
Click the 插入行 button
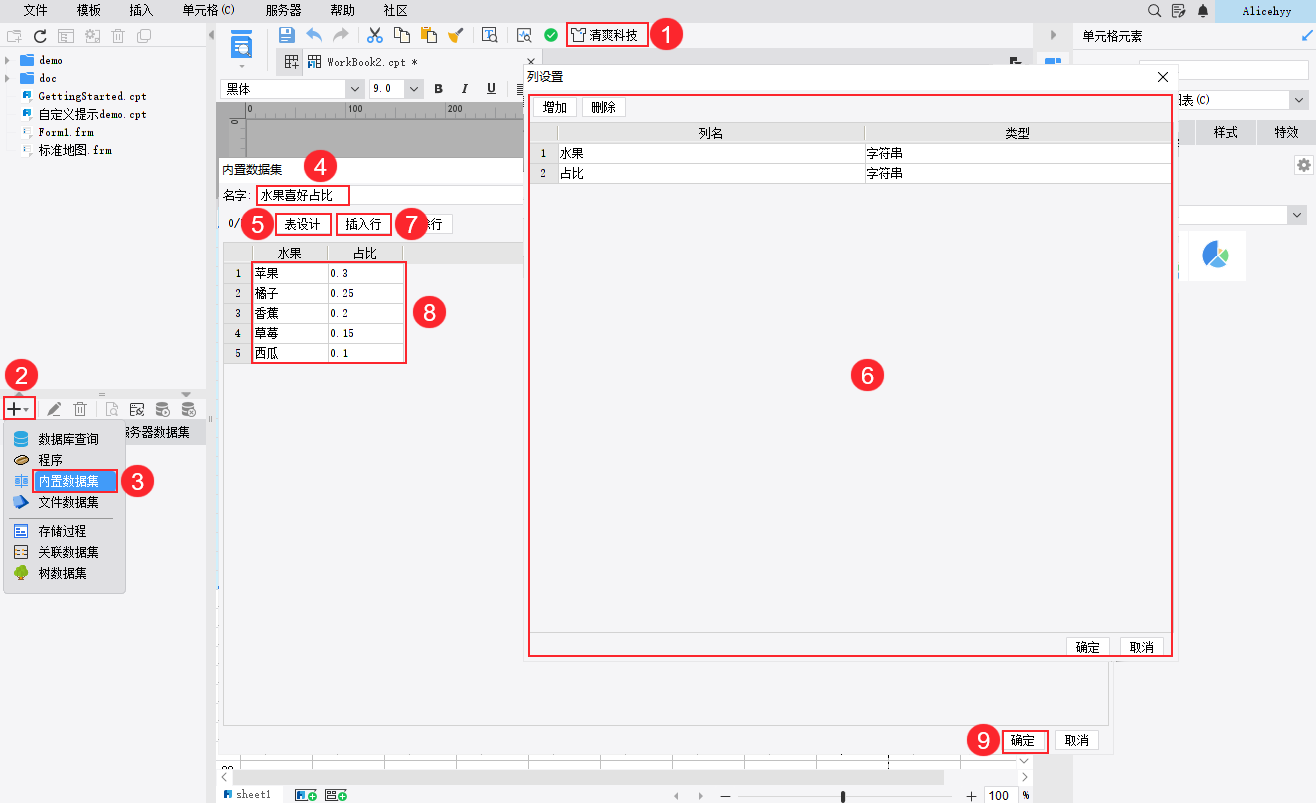click(x=363, y=224)
